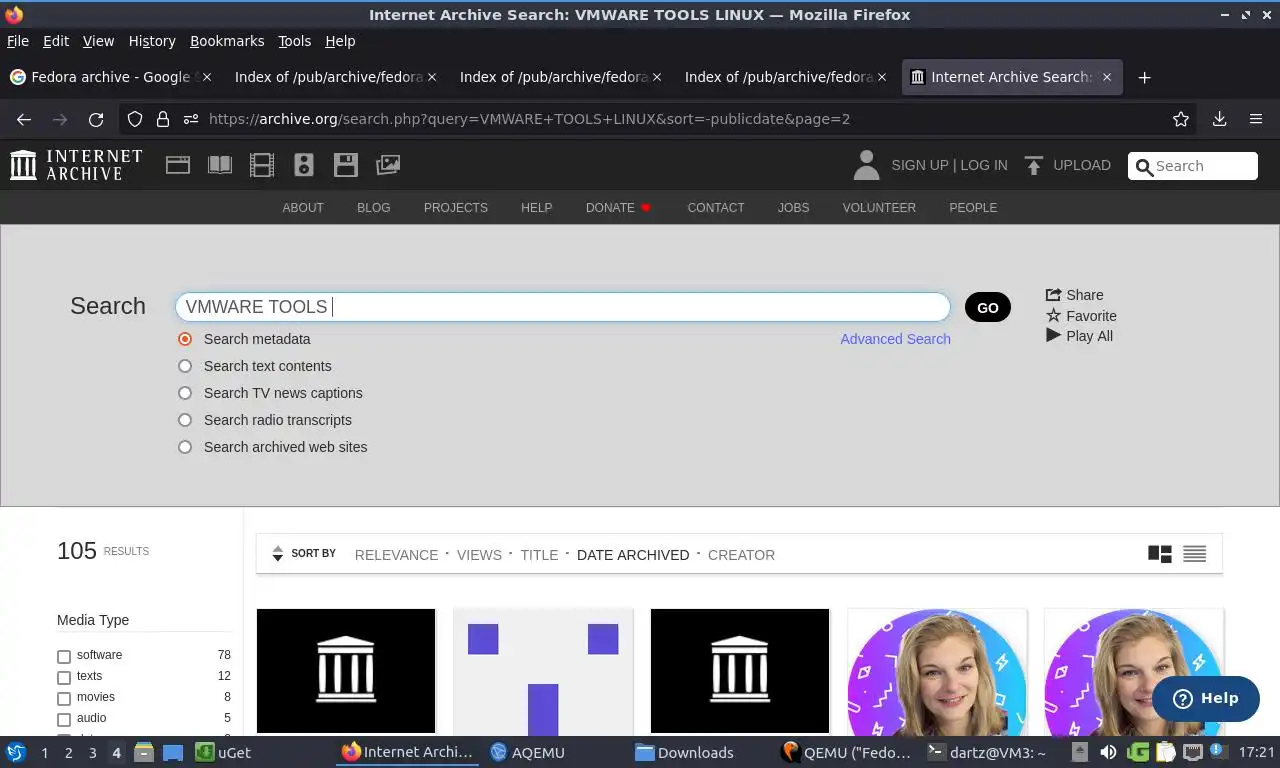
Task: Switch to tile grid view icon
Action: point(1160,554)
